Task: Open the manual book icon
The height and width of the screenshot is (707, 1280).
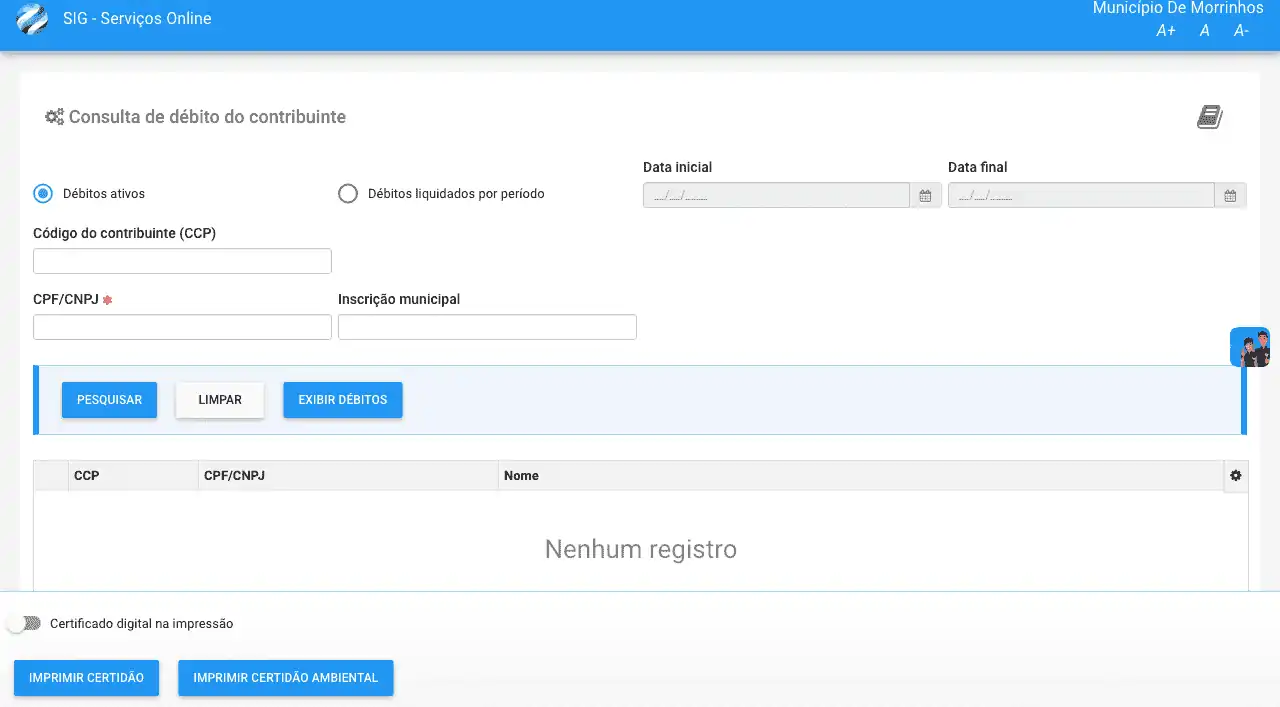Action: pyautogui.click(x=1210, y=117)
